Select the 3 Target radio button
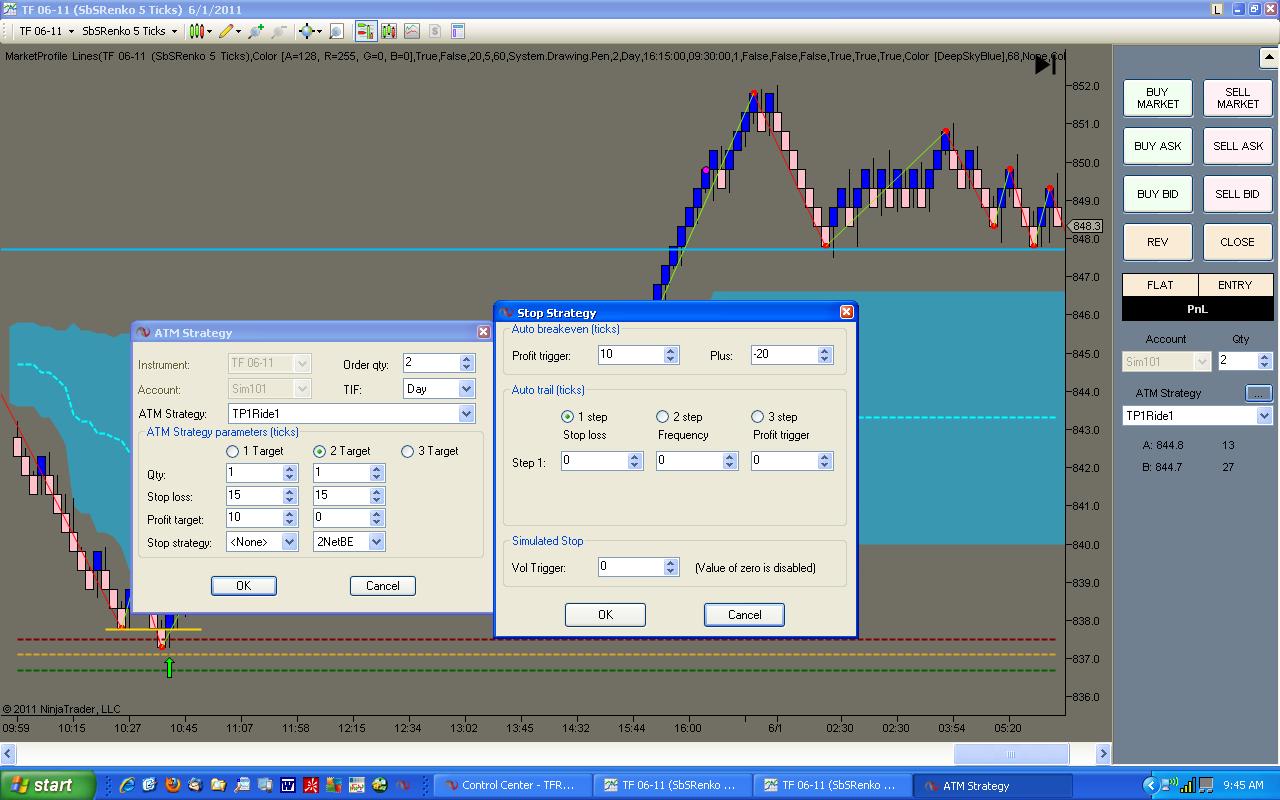This screenshot has width=1280, height=800. 407,452
